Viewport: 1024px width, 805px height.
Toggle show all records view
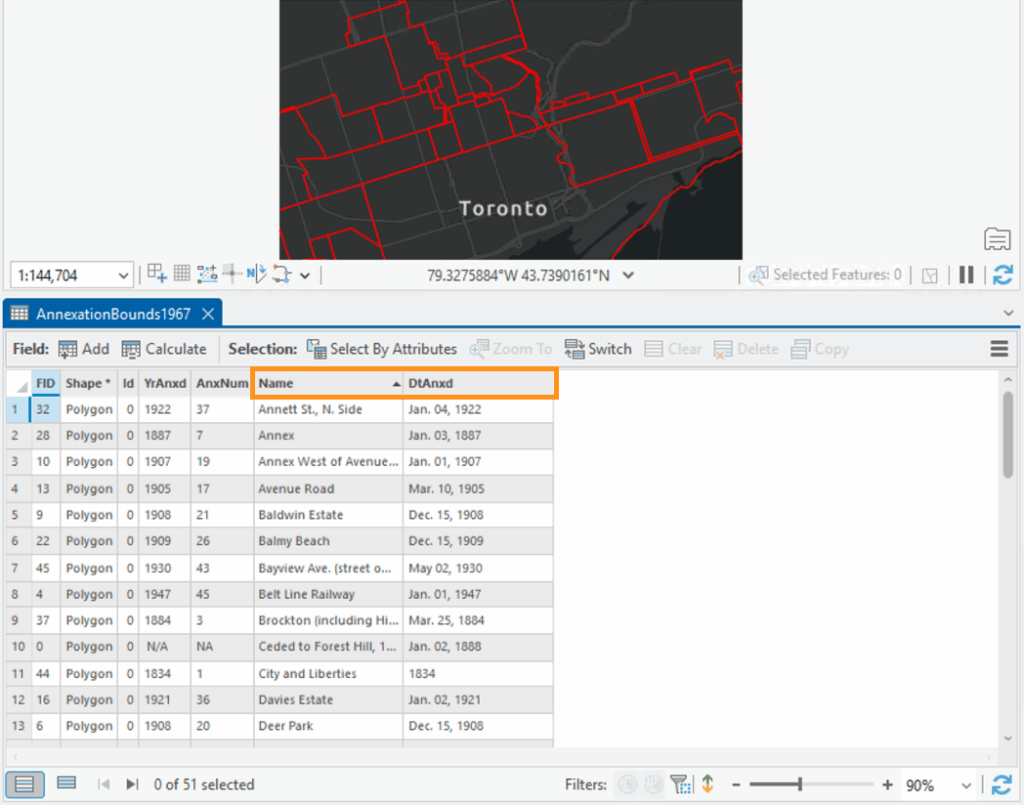pyautogui.click(x=24, y=784)
